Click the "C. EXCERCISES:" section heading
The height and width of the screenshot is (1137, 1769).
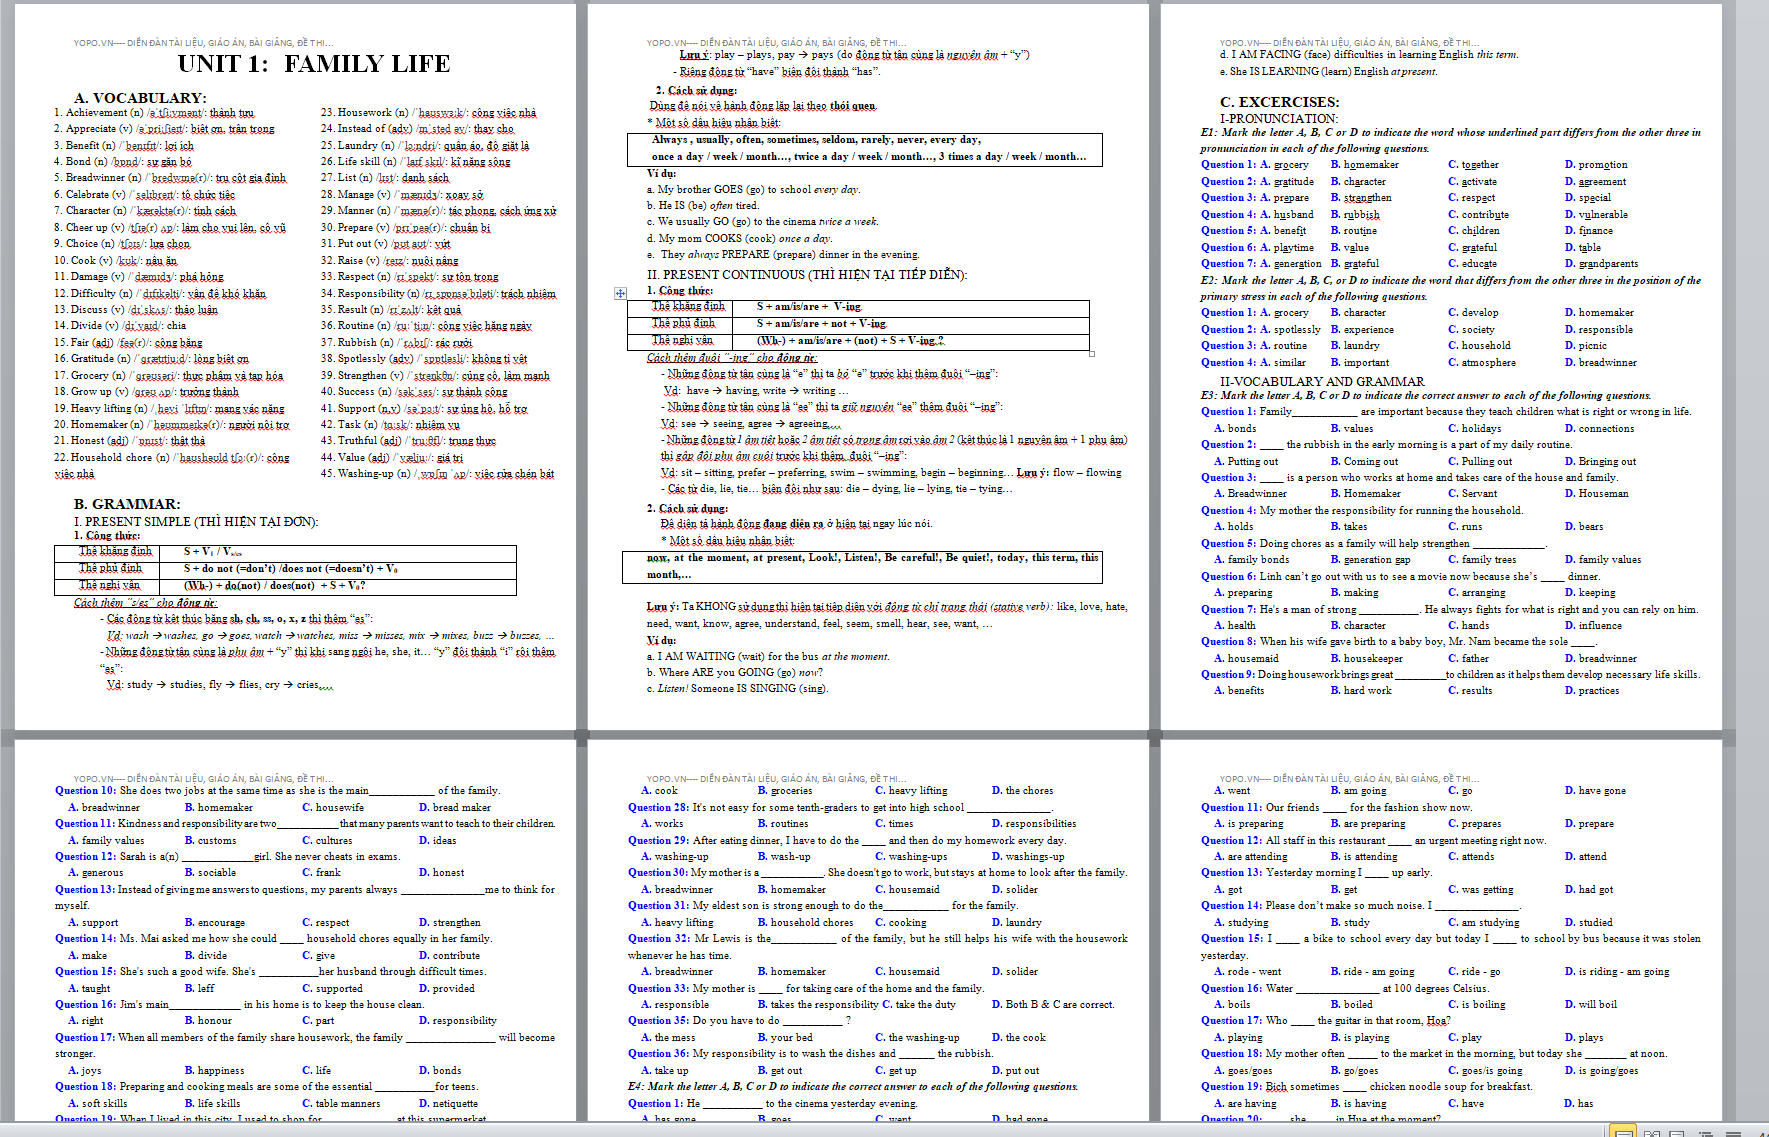(x=1279, y=102)
